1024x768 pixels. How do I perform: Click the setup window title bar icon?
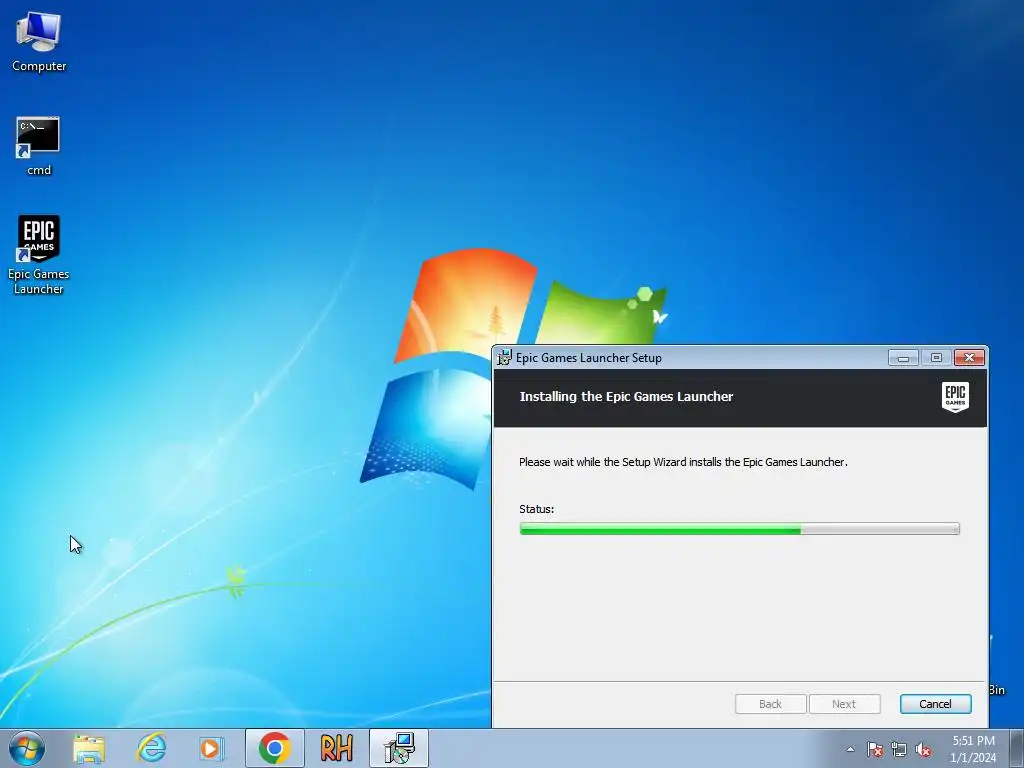click(x=504, y=357)
